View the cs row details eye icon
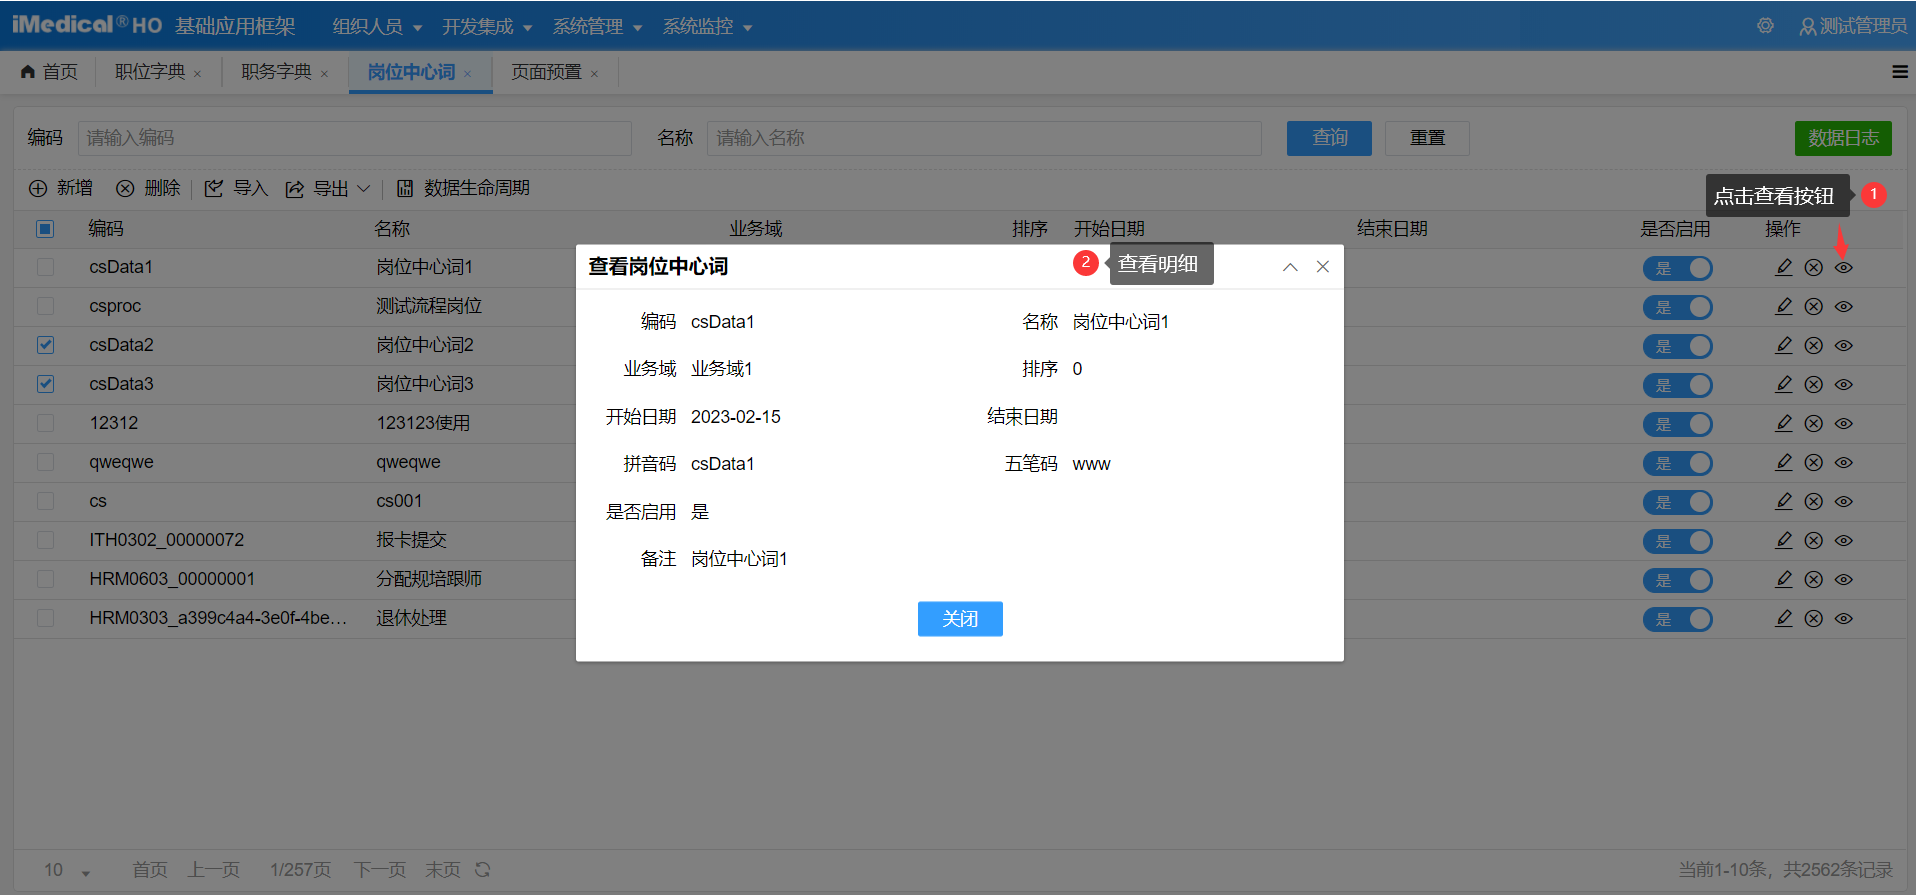1916x895 pixels. coord(1844,501)
